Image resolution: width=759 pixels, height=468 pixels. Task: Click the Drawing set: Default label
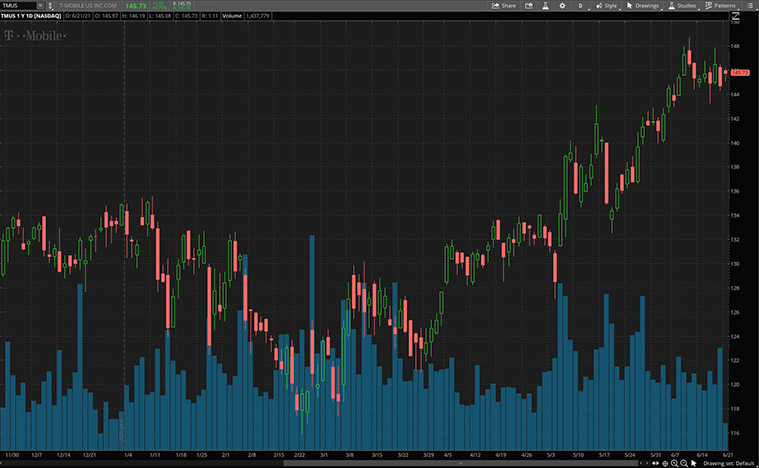click(x=728, y=463)
